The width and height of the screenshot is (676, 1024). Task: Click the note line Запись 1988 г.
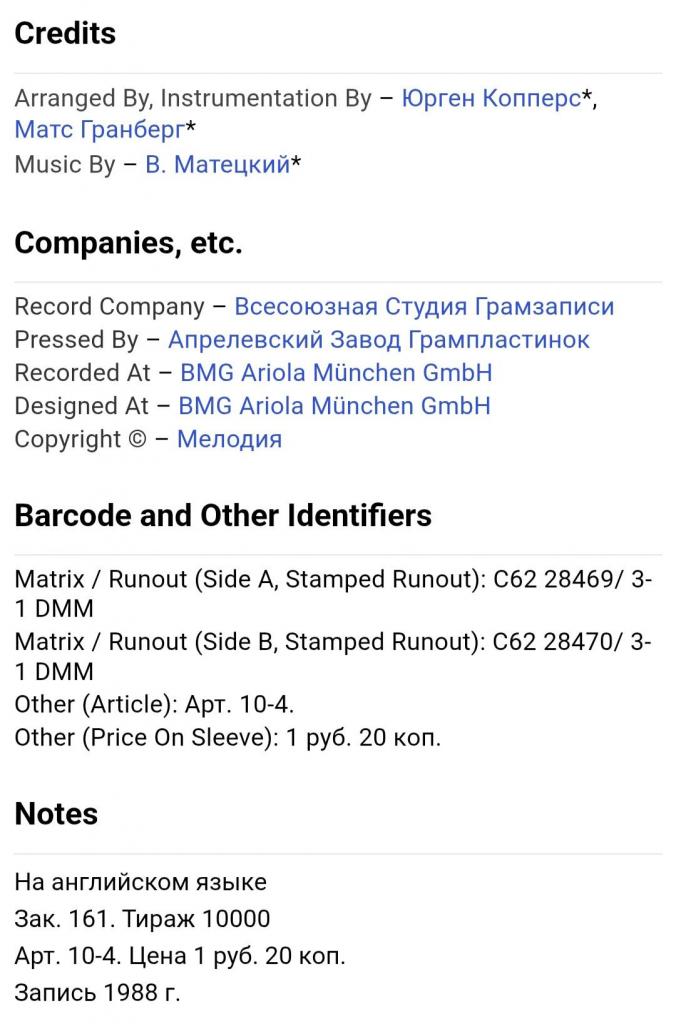click(x=97, y=993)
